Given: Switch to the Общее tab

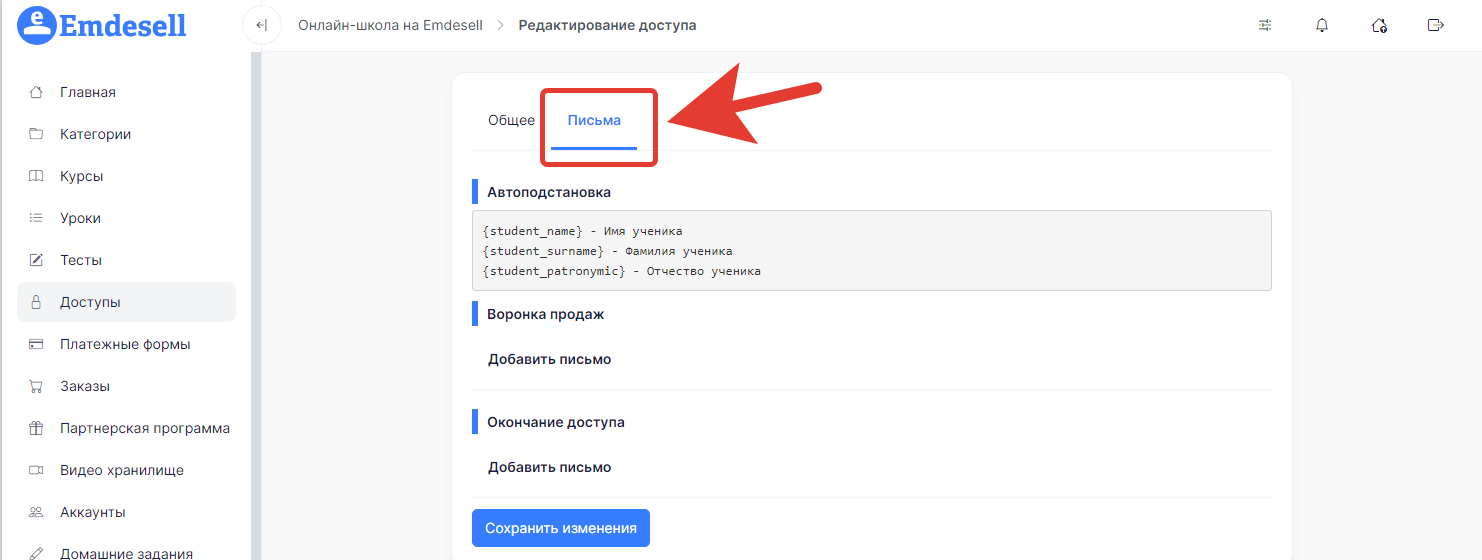Looking at the screenshot, I should [511, 120].
